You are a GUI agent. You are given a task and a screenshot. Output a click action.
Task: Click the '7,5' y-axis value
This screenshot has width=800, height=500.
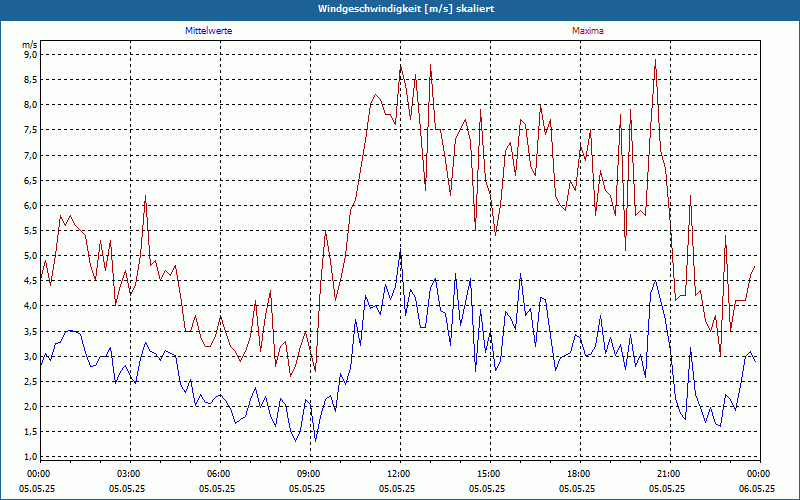(30, 130)
